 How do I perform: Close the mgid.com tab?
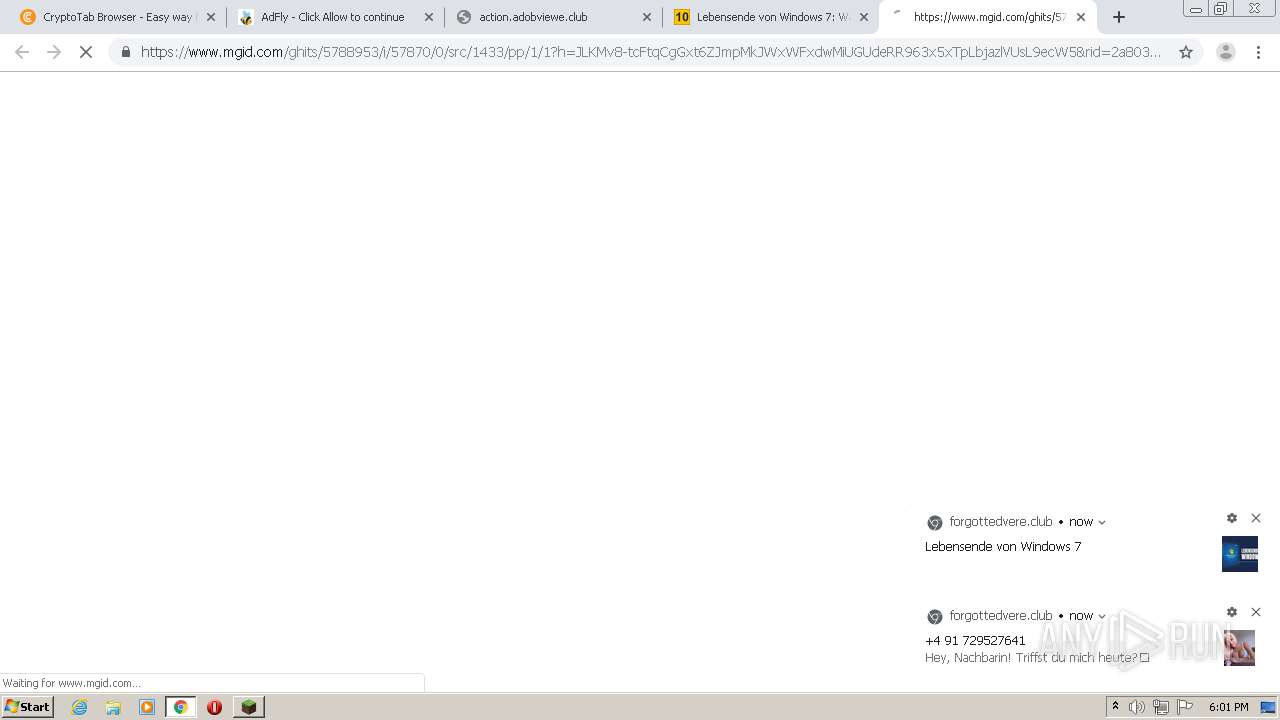coord(1081,17)
